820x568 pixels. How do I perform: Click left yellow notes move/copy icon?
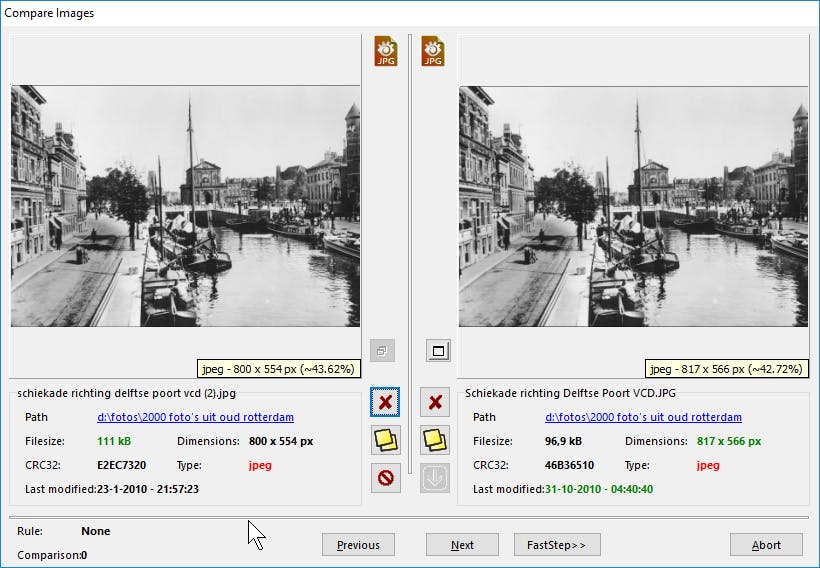click(x=386, y=440)
